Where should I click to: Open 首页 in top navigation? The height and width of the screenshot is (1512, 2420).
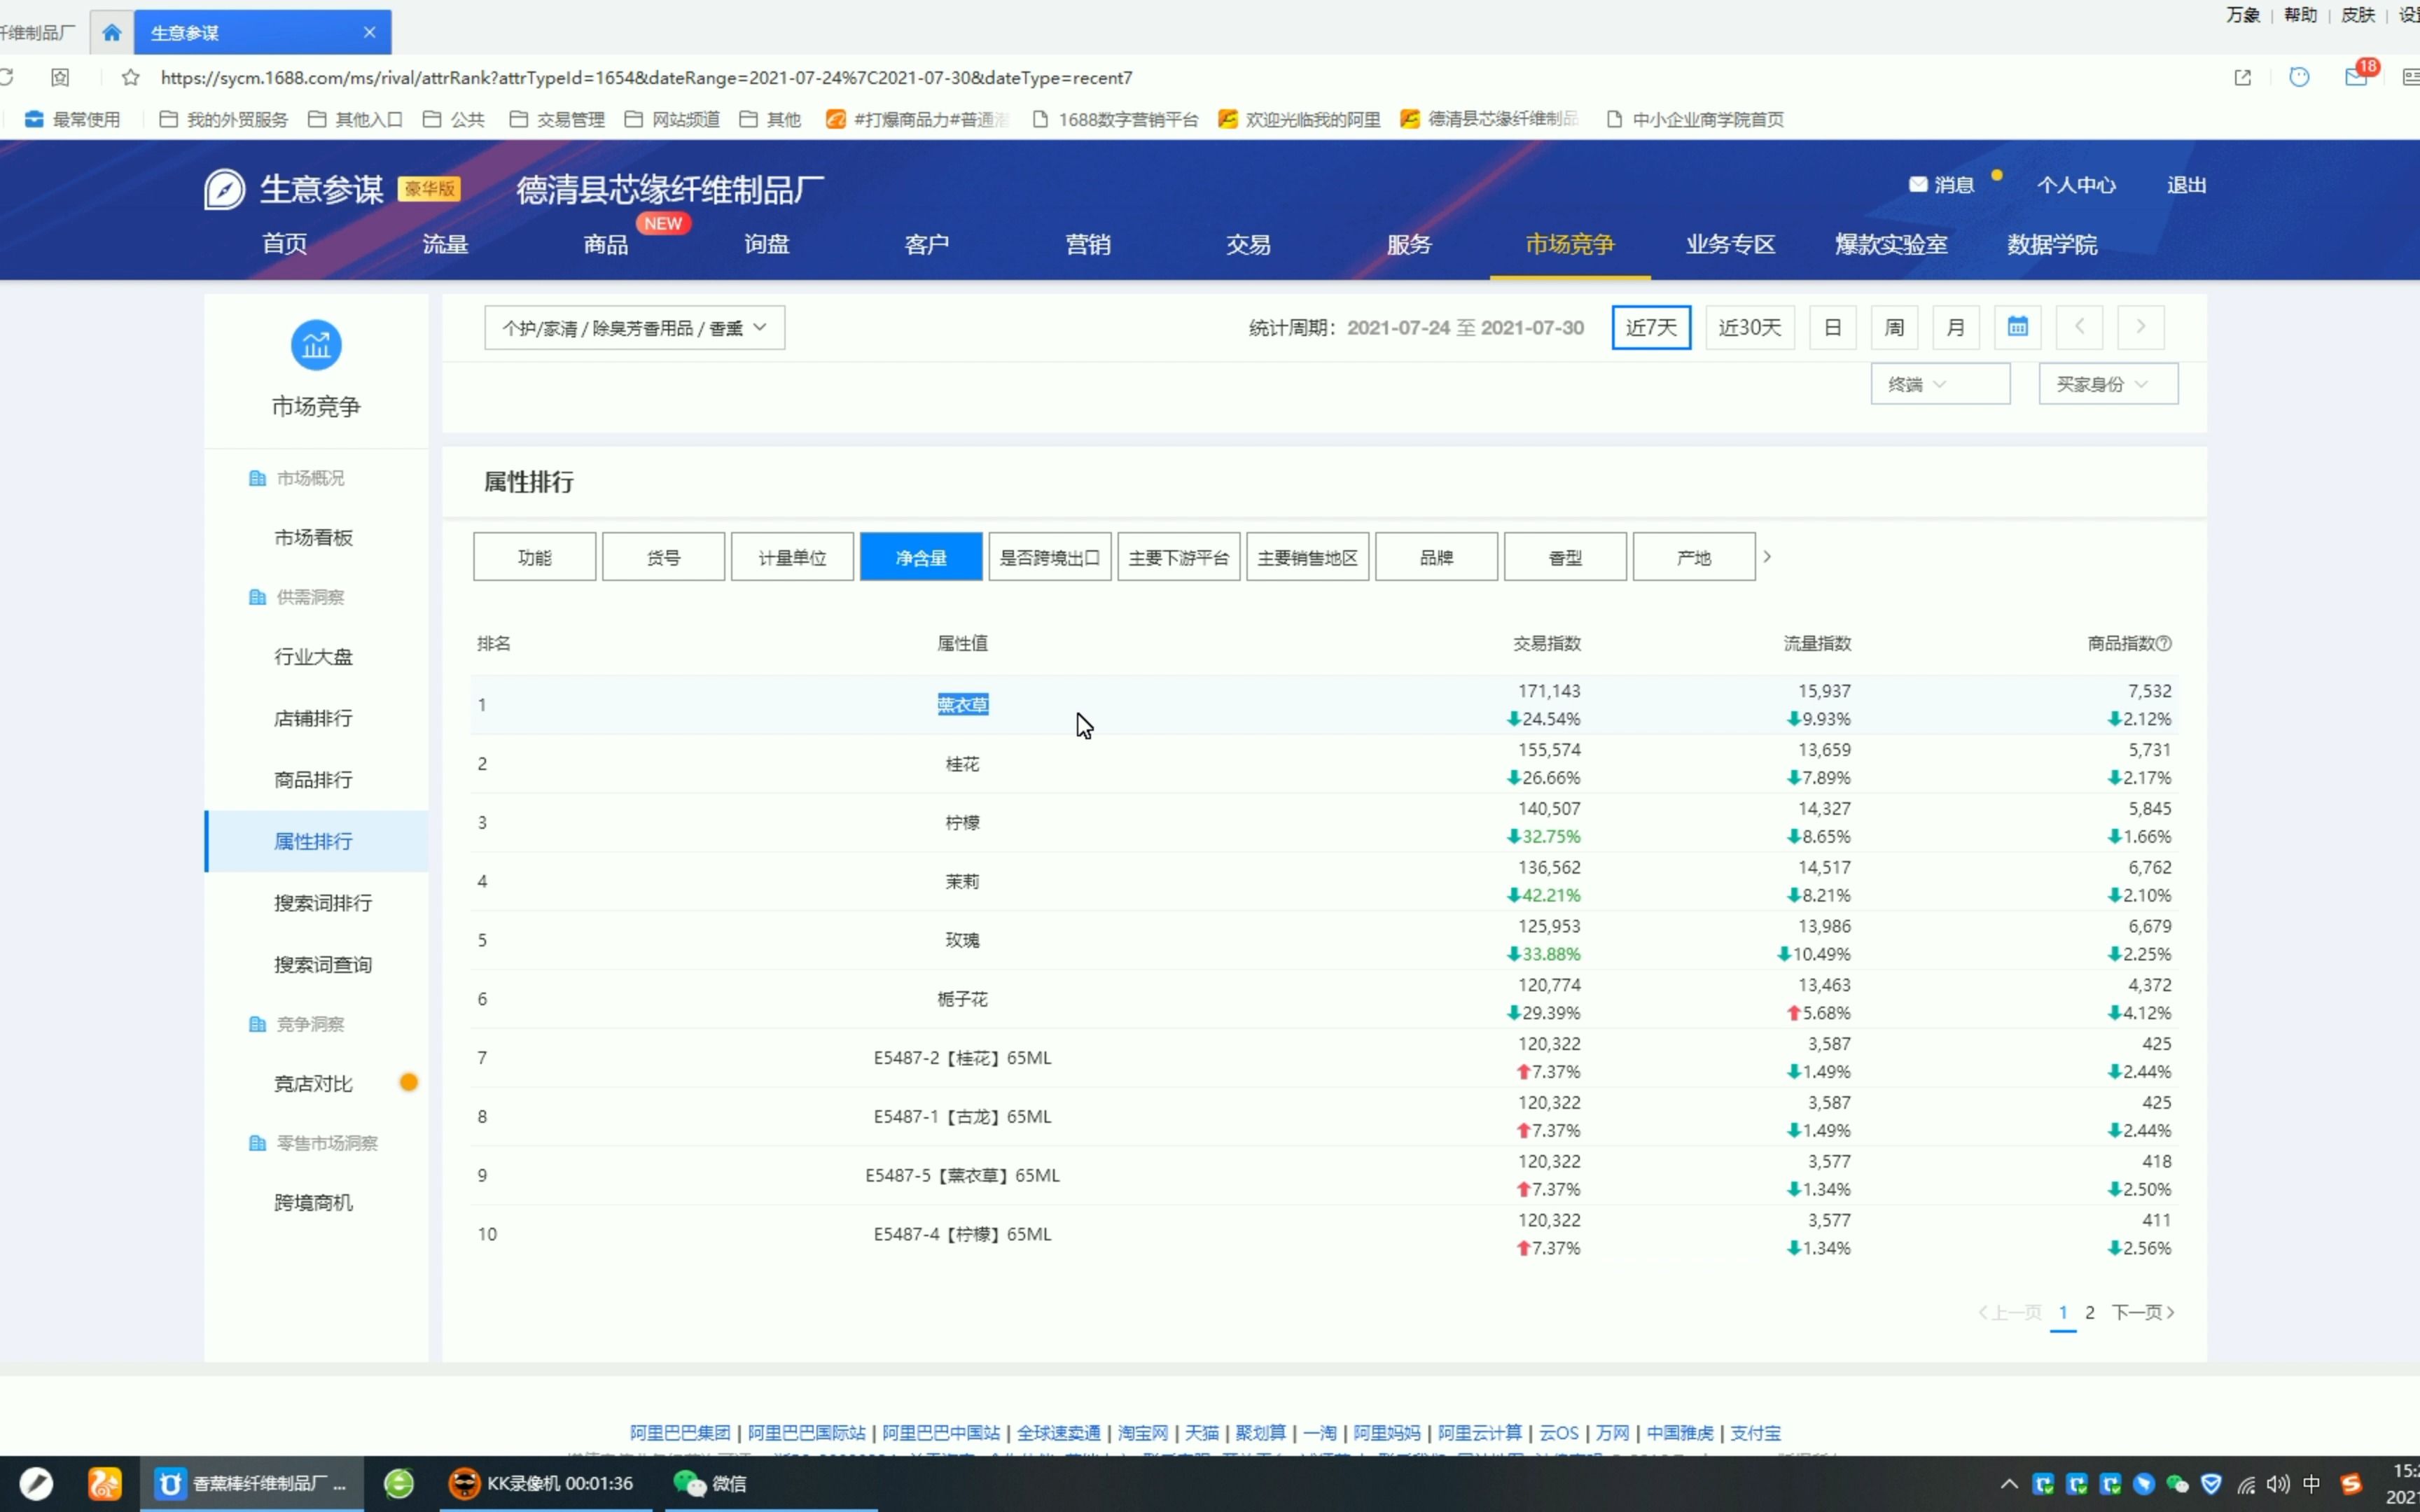pyautogui.click(x=285, y=244)
